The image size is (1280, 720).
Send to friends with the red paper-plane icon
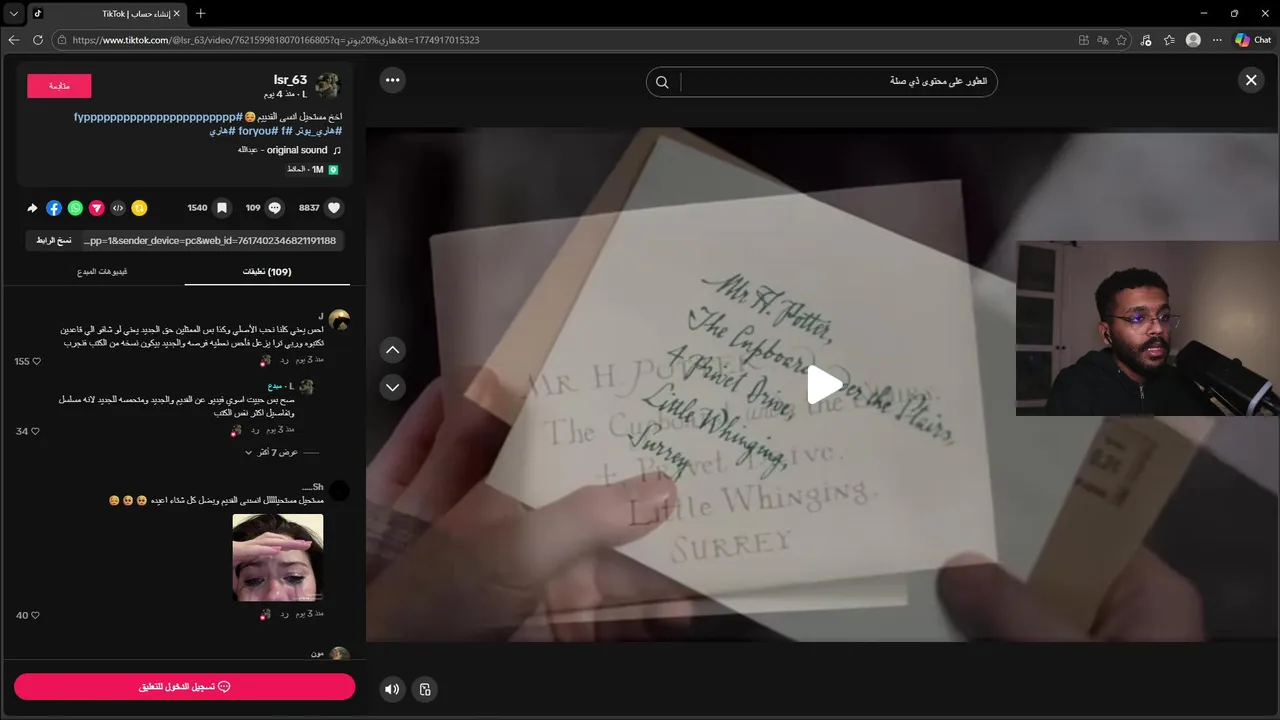pyautogui.click(x=97, y=208)
